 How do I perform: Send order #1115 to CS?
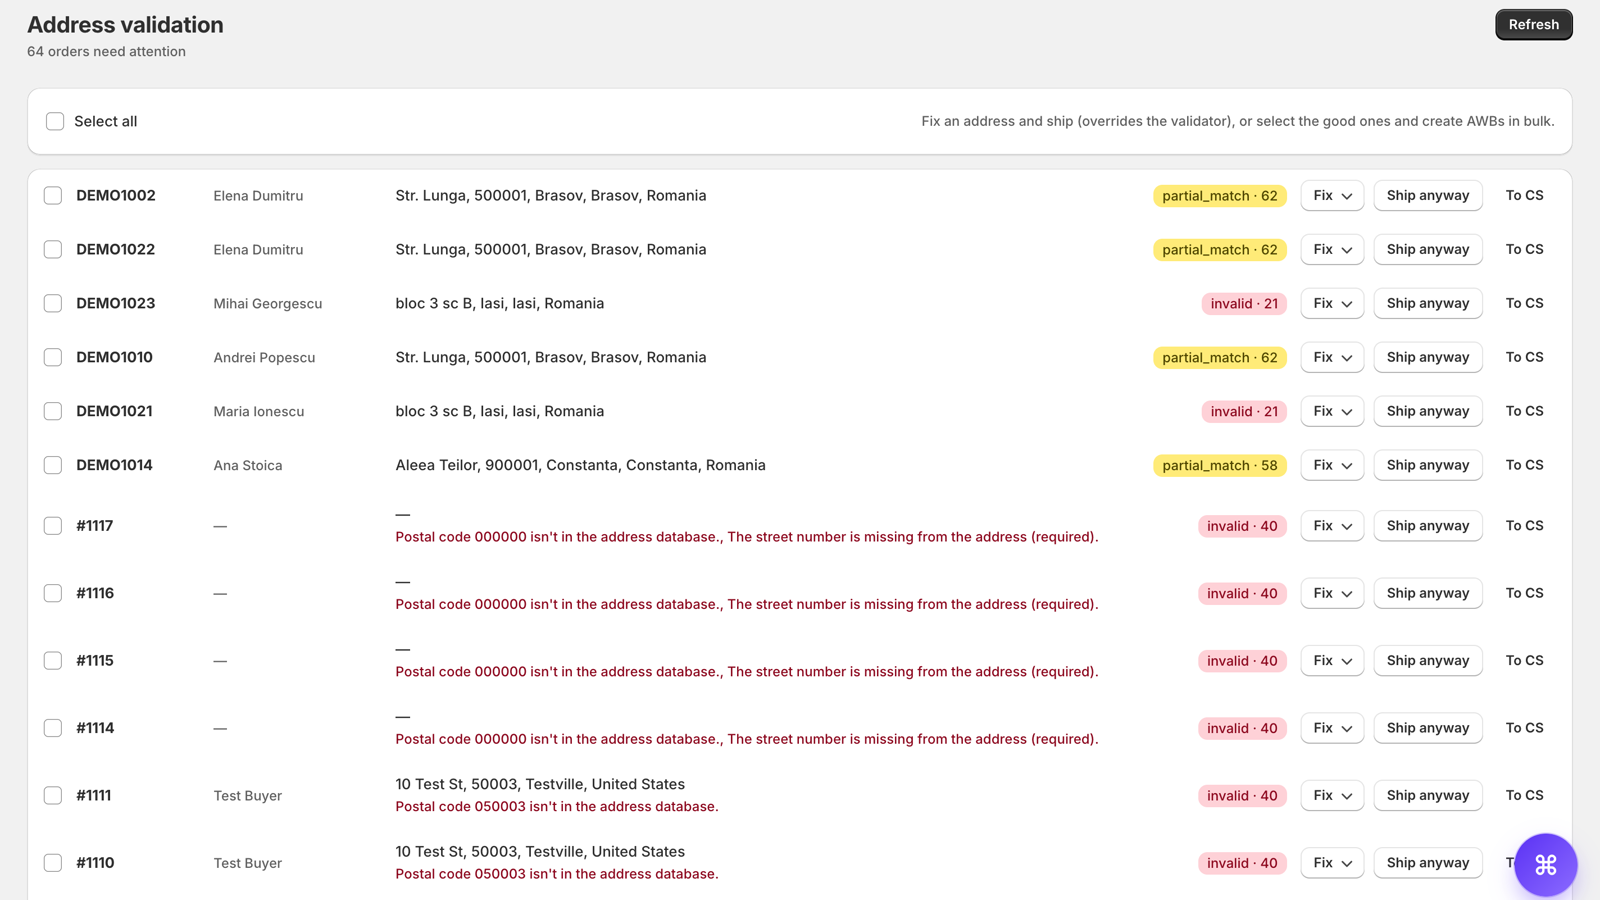[x=1524, y=661]
